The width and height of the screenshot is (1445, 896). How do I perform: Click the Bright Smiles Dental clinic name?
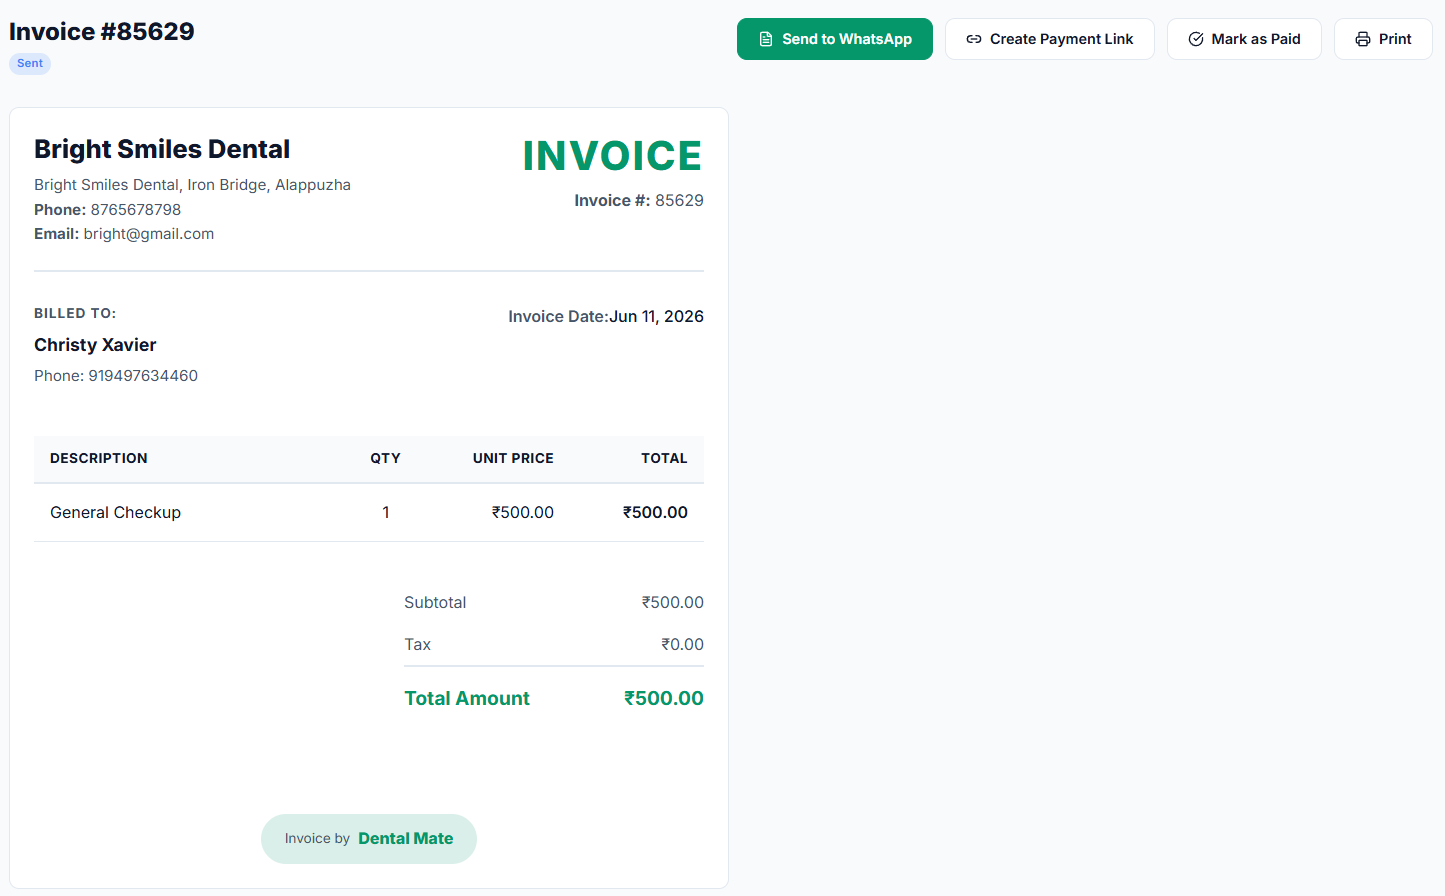click(162, 149)
